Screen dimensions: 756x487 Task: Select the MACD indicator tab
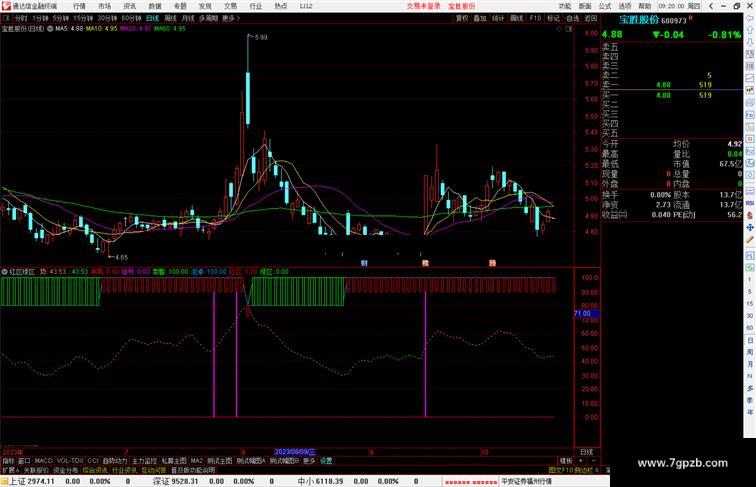click(43, 461)
